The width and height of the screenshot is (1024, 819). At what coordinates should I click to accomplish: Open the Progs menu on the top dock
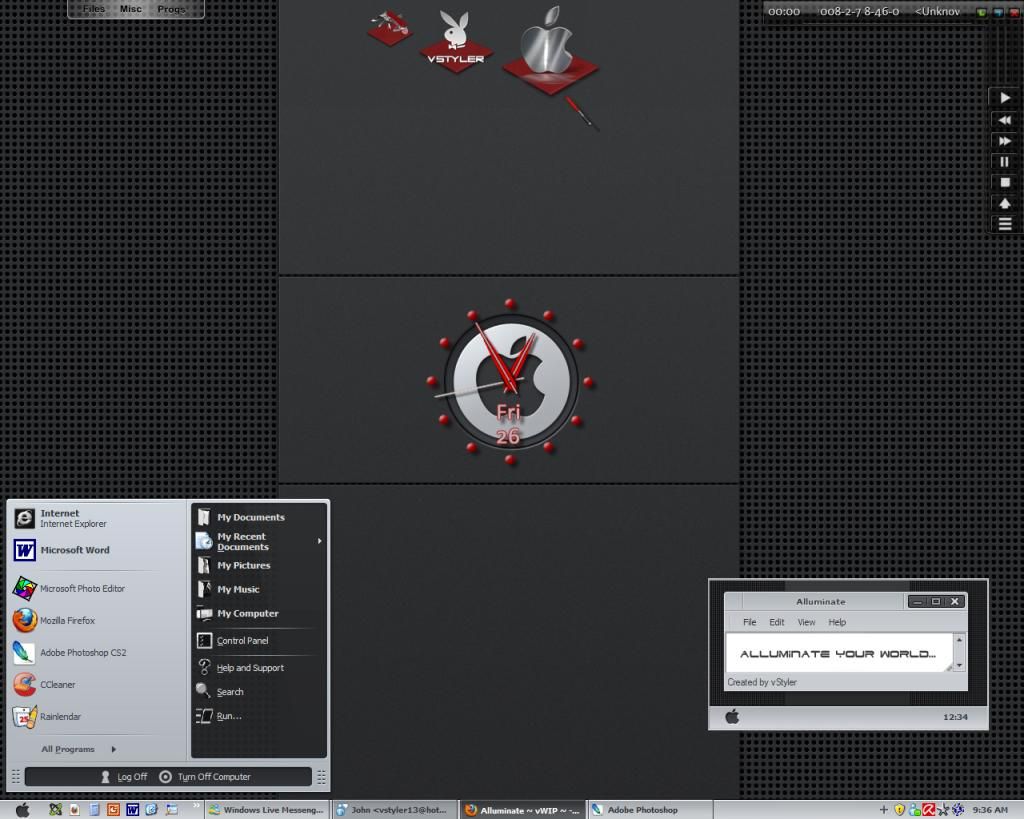pyautogui.click(x=171, y=8)
